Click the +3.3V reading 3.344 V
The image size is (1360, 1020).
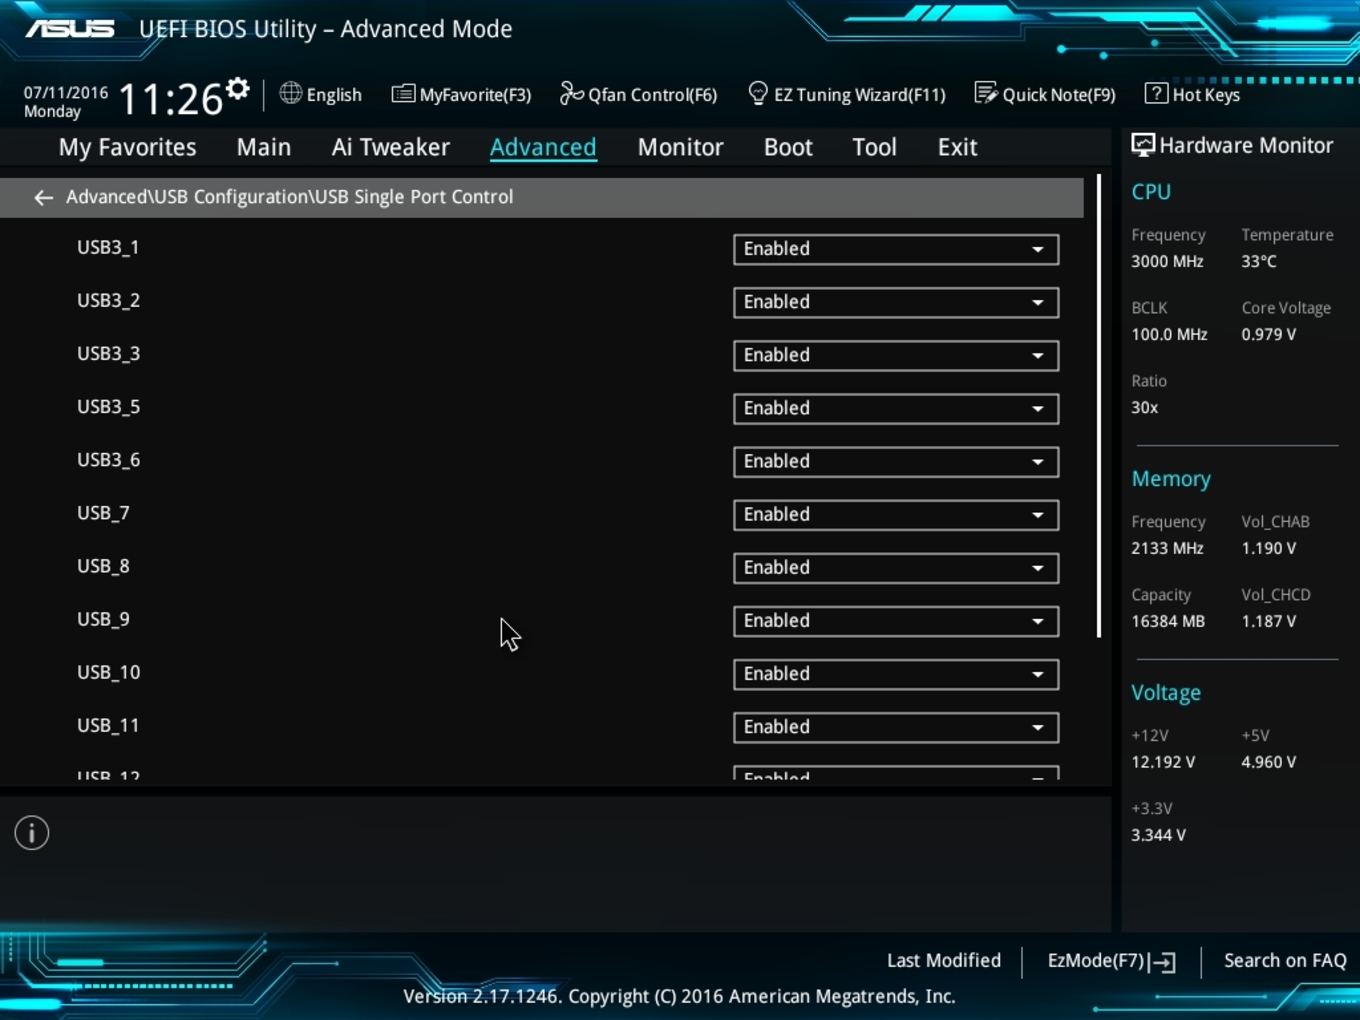click(x=1158, y=835)
